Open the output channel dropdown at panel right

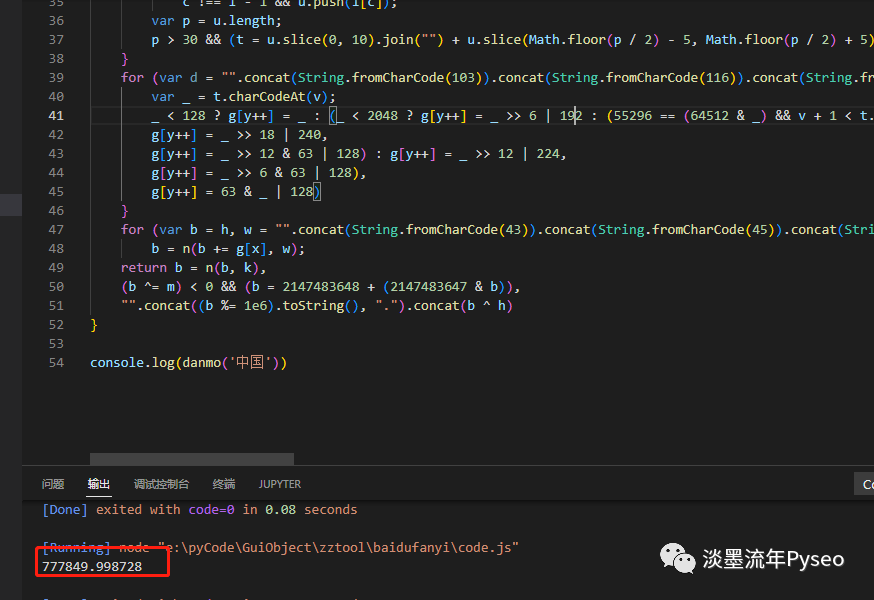[x=866, y=484]
